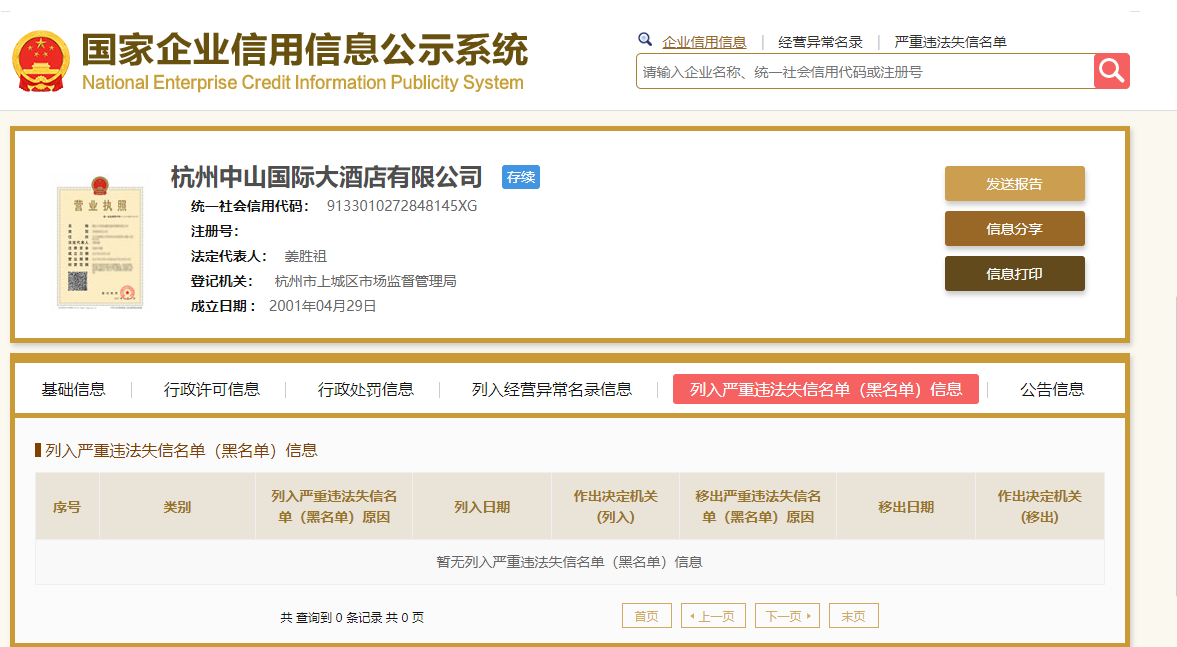
Task: Click the 作出决定机关(移出) column header
Action: pos(1040,507)
